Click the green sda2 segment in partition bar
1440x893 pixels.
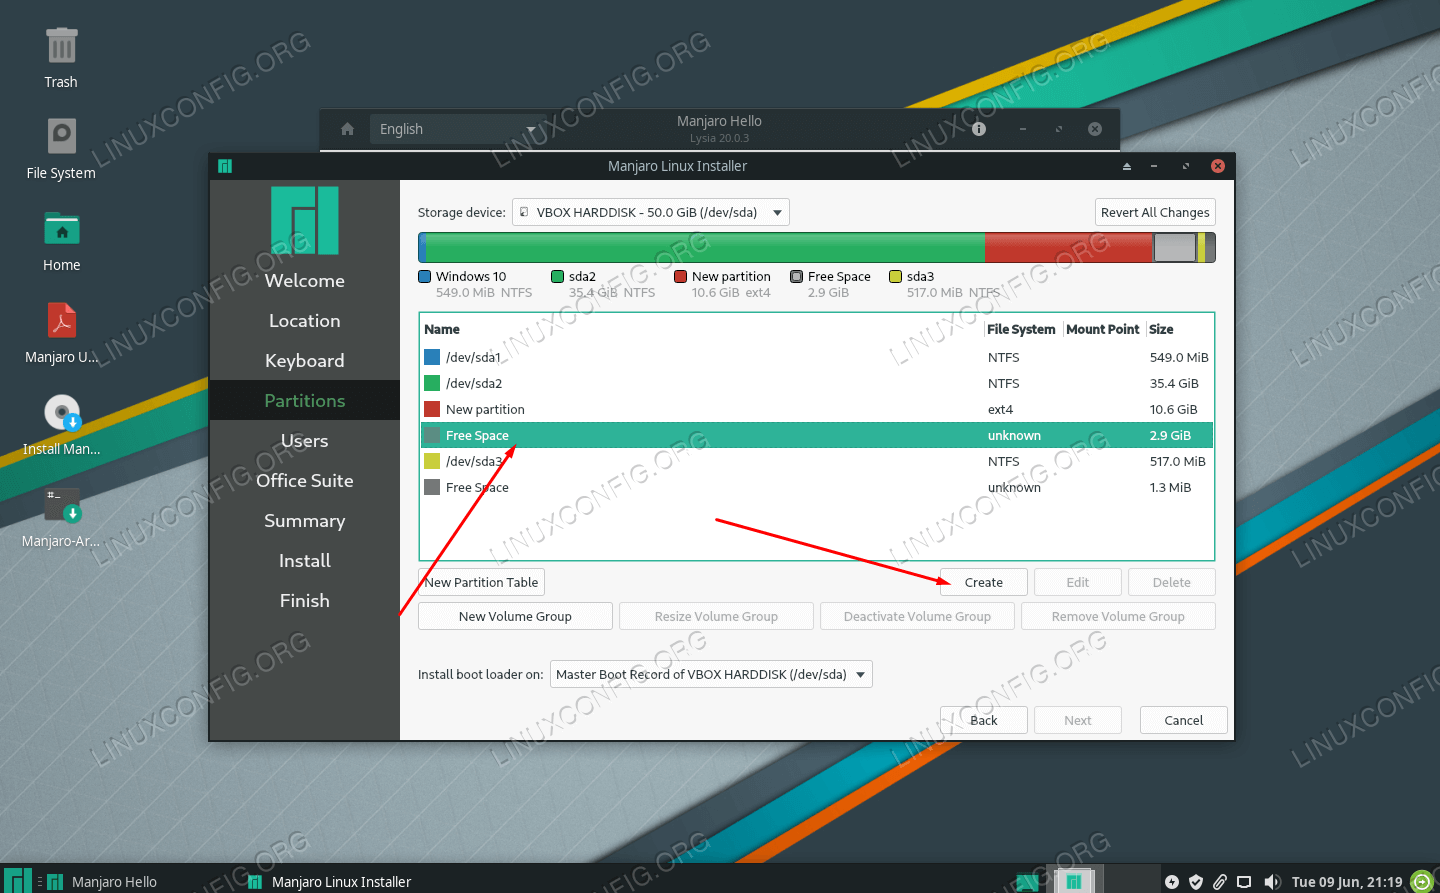705,247
